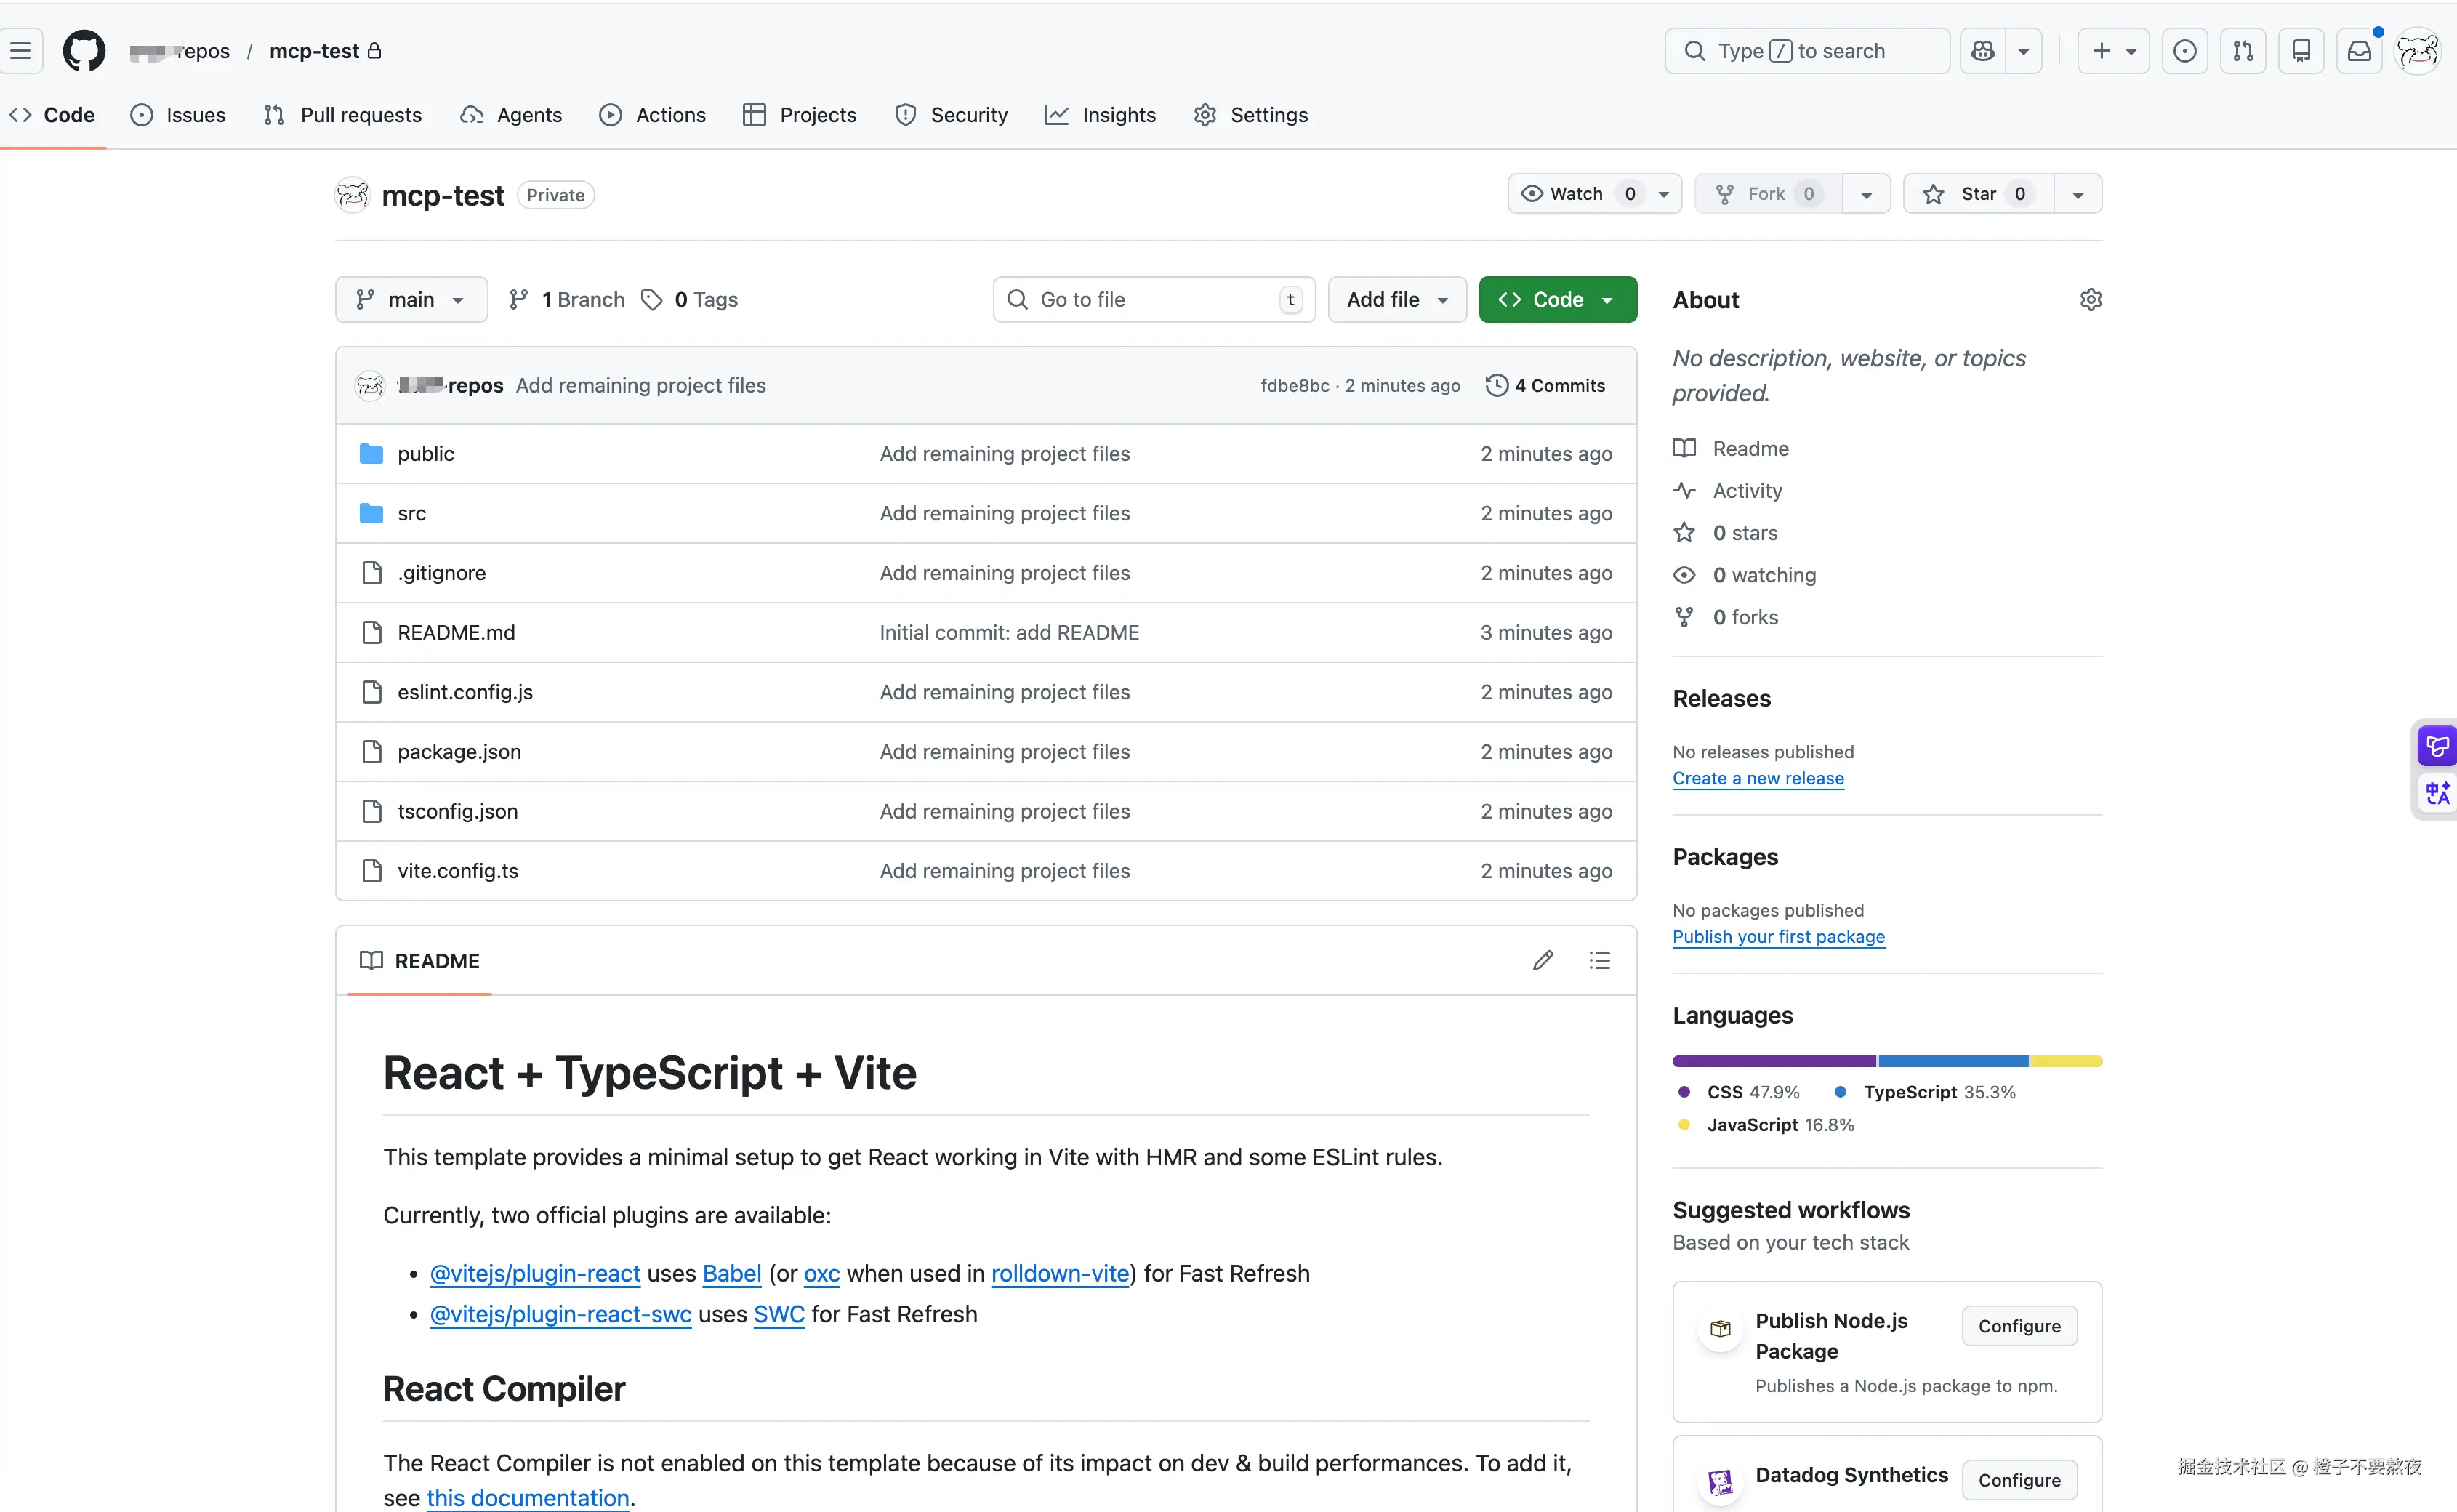Open the Add file dropdown
2457x1512 pixels.
[1397, 300]
